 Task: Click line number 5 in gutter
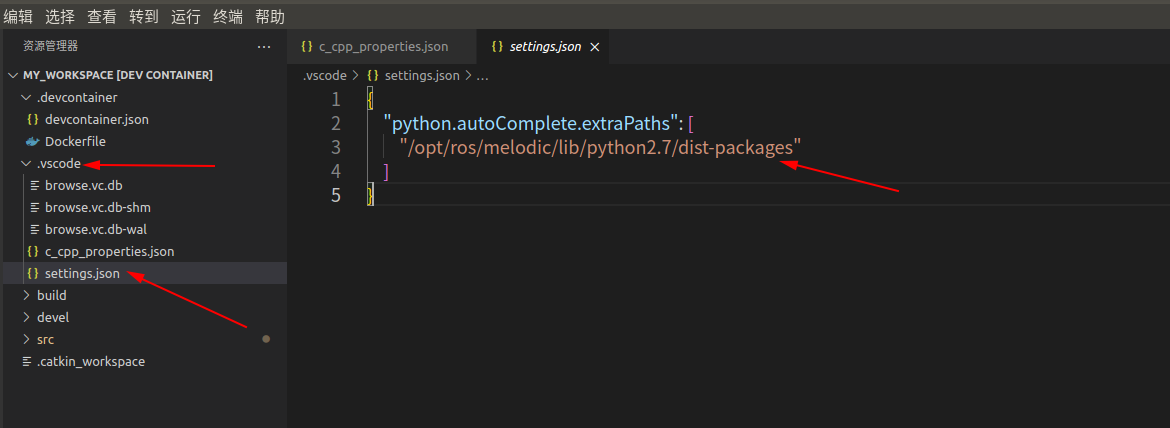[x=336, y=195]
